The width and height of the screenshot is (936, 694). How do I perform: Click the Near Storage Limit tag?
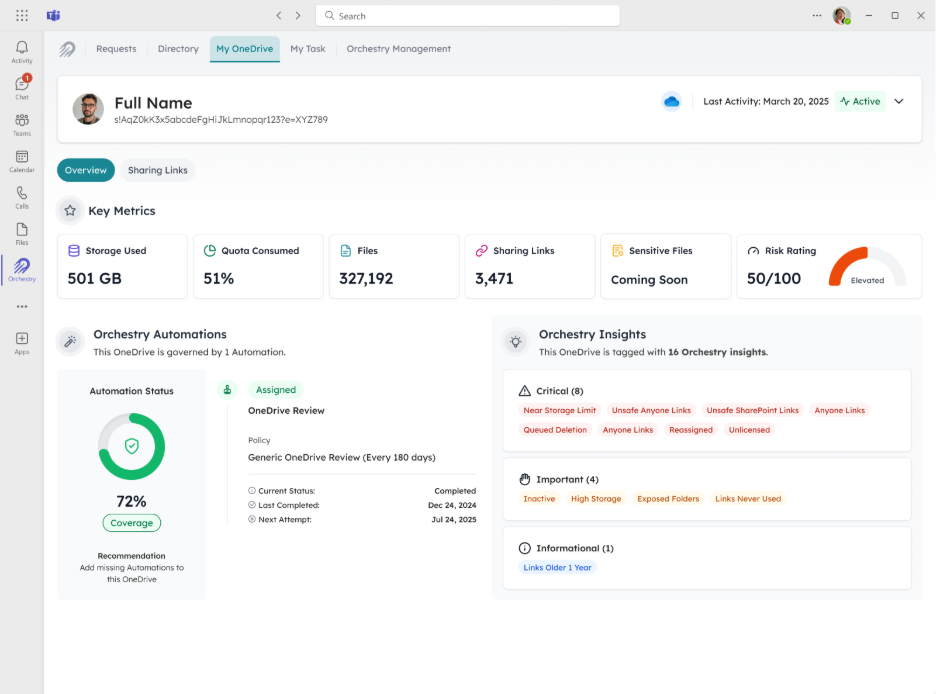tap(559, 410)
